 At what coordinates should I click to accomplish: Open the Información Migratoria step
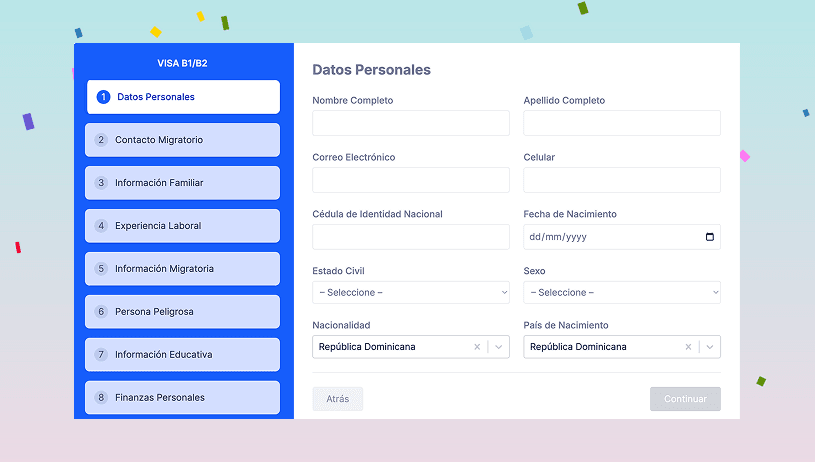click(x=183, y=269)
